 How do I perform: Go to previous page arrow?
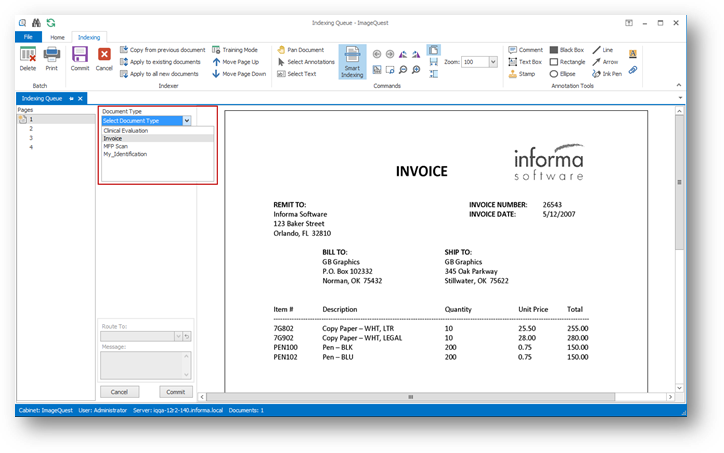pyautogui.click(x=377, y=54)
